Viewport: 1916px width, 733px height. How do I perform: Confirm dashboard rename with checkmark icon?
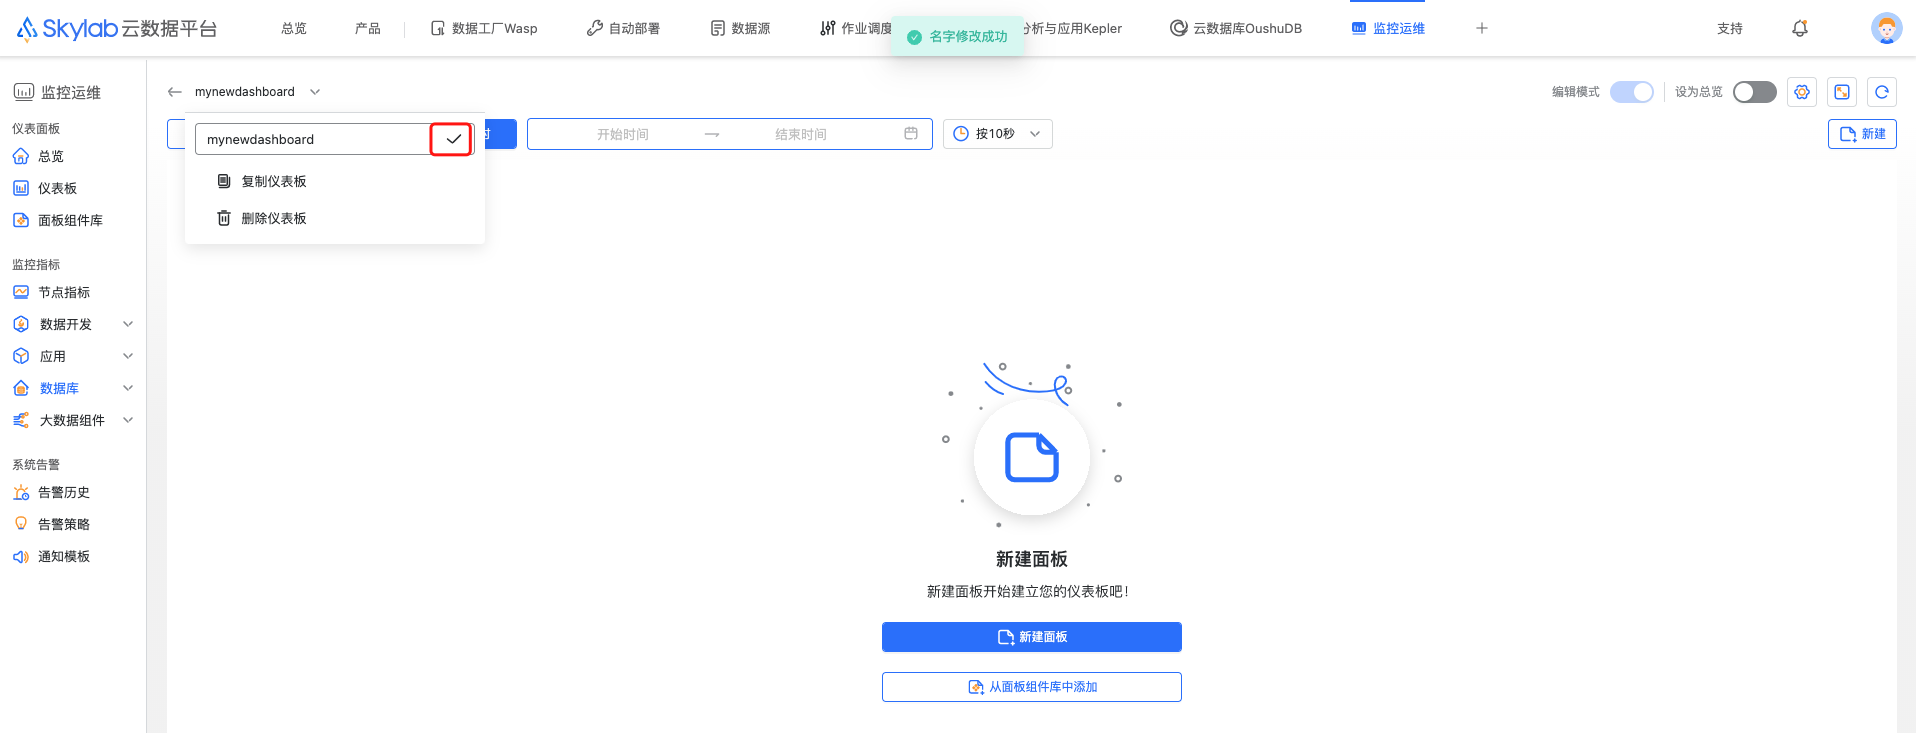[452, 139]
